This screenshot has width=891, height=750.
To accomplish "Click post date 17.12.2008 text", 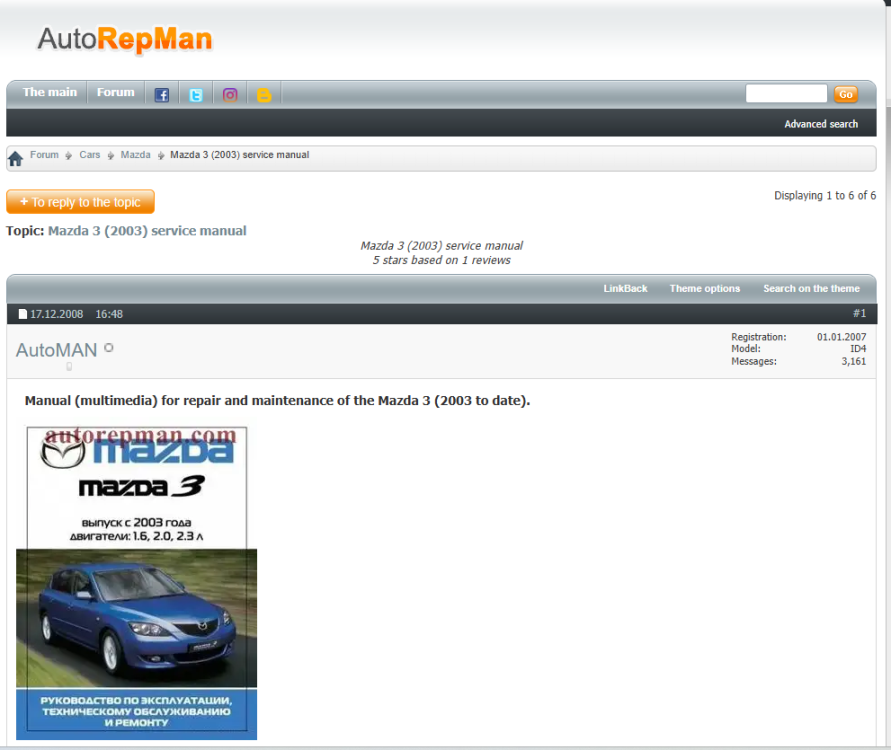I will click(x=56, y=314).
